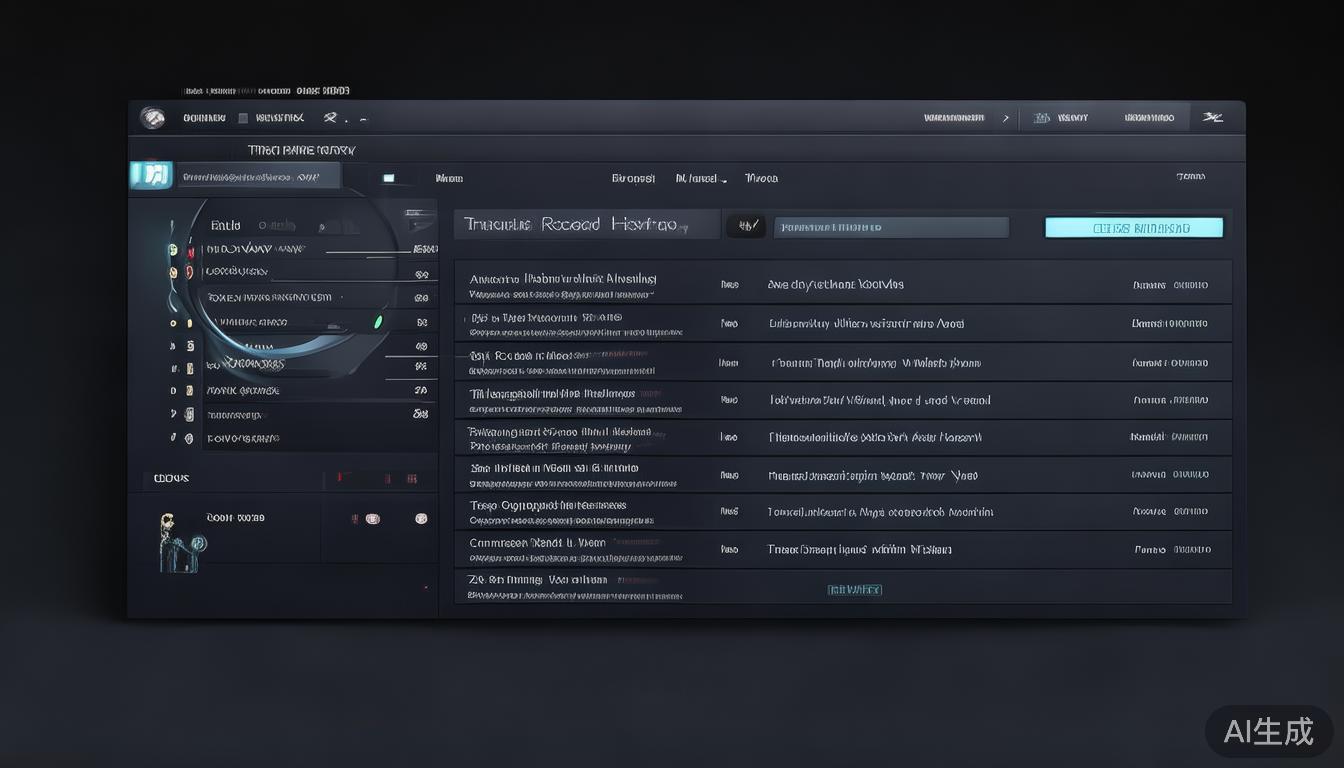1344x768 pixels.
Task: Select the tab left of the dropdown in filter row
Action: pos(633,178)
